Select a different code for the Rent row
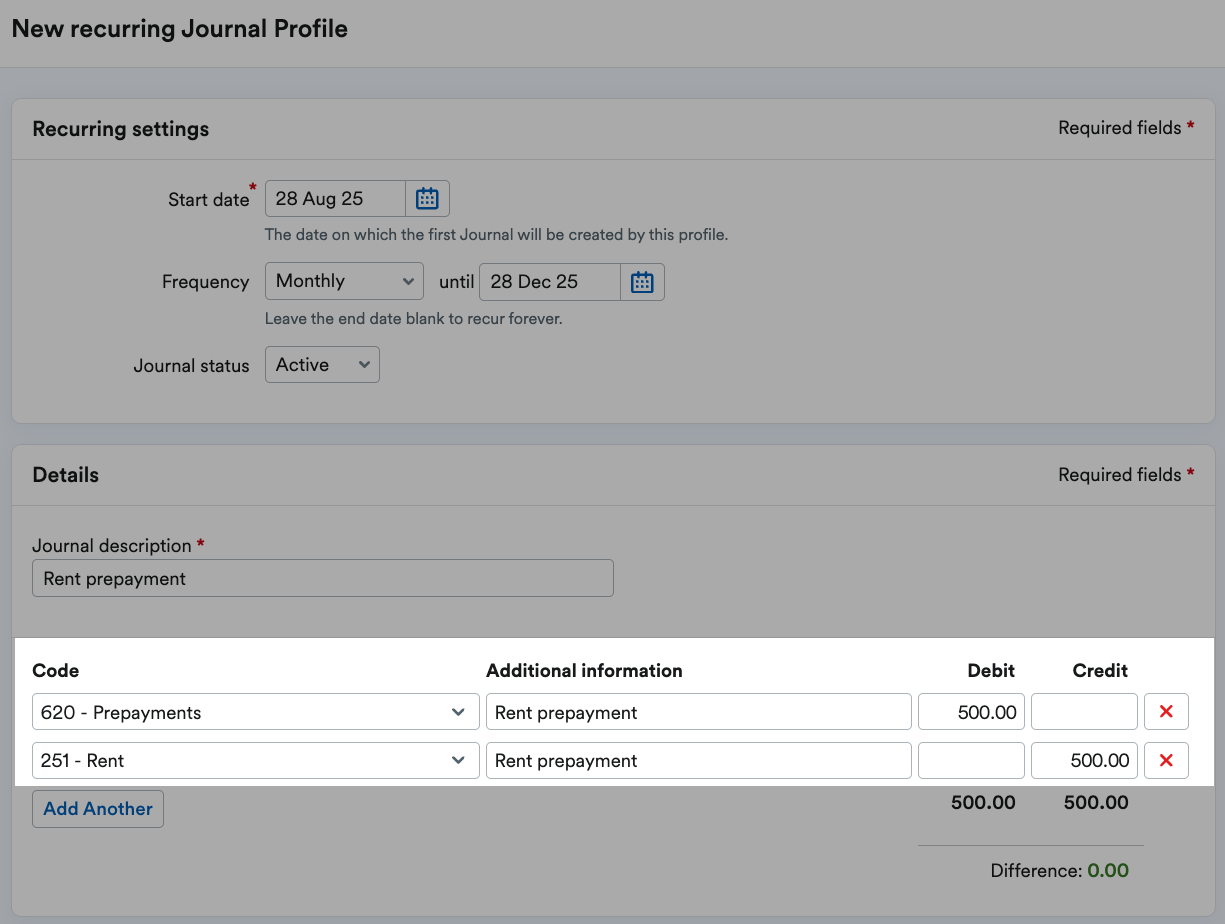This screenshot has width=1225, height=924. click(x=255, y=760)
